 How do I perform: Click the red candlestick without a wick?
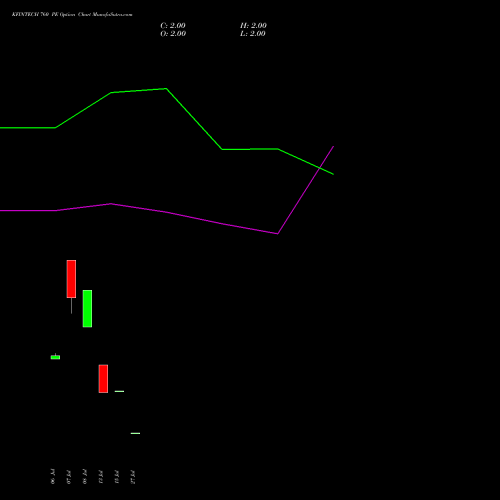(x=103, y=379)
